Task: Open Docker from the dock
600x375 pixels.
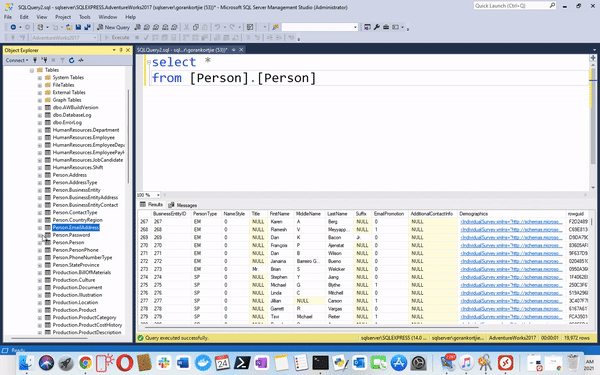Action: tap(203, 362)
